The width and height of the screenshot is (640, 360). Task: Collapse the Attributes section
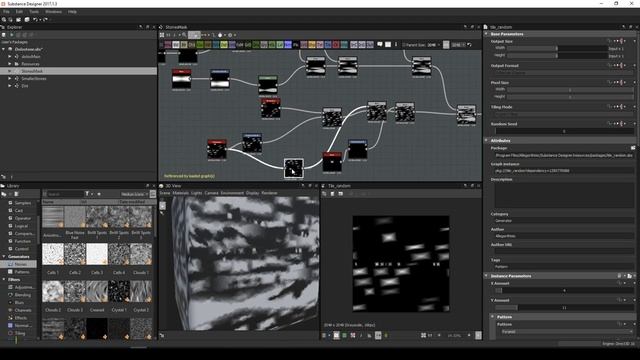point(486,140)
